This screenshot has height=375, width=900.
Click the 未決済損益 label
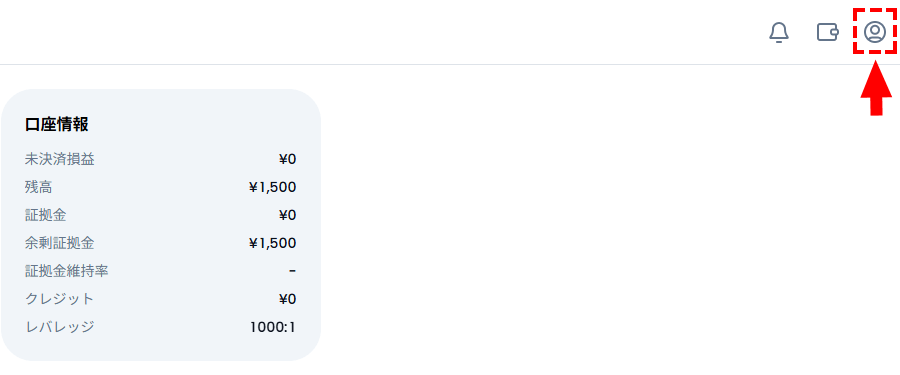[x=60, y=159]
